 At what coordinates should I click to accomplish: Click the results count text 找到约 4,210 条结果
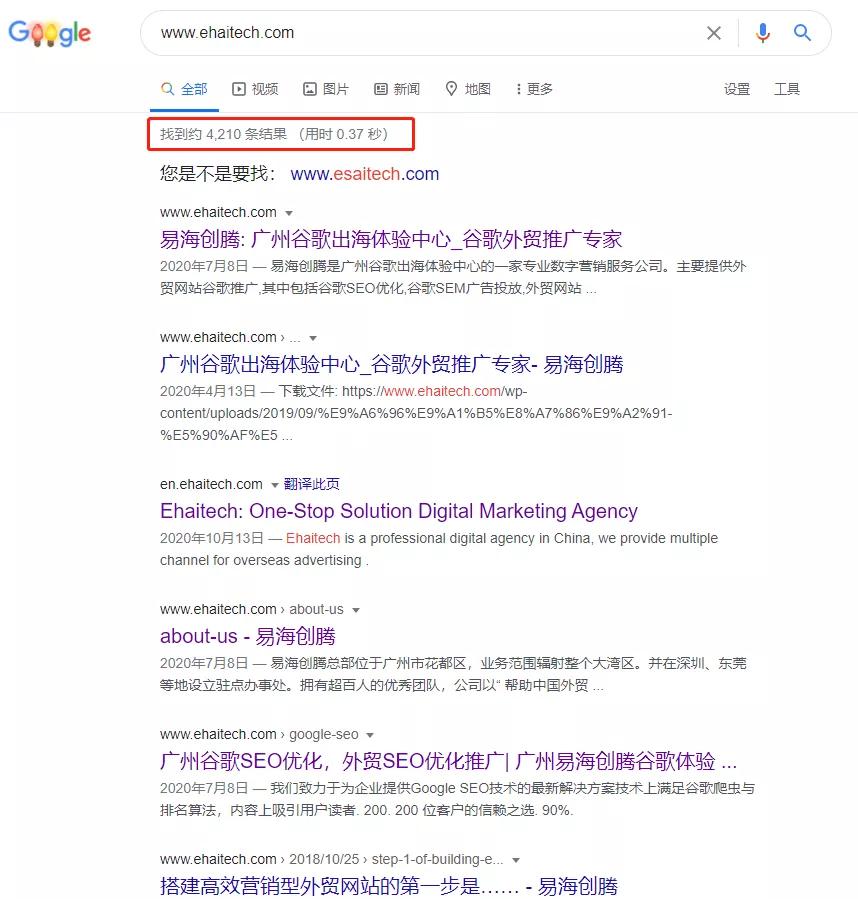click(x=223, y=134)
